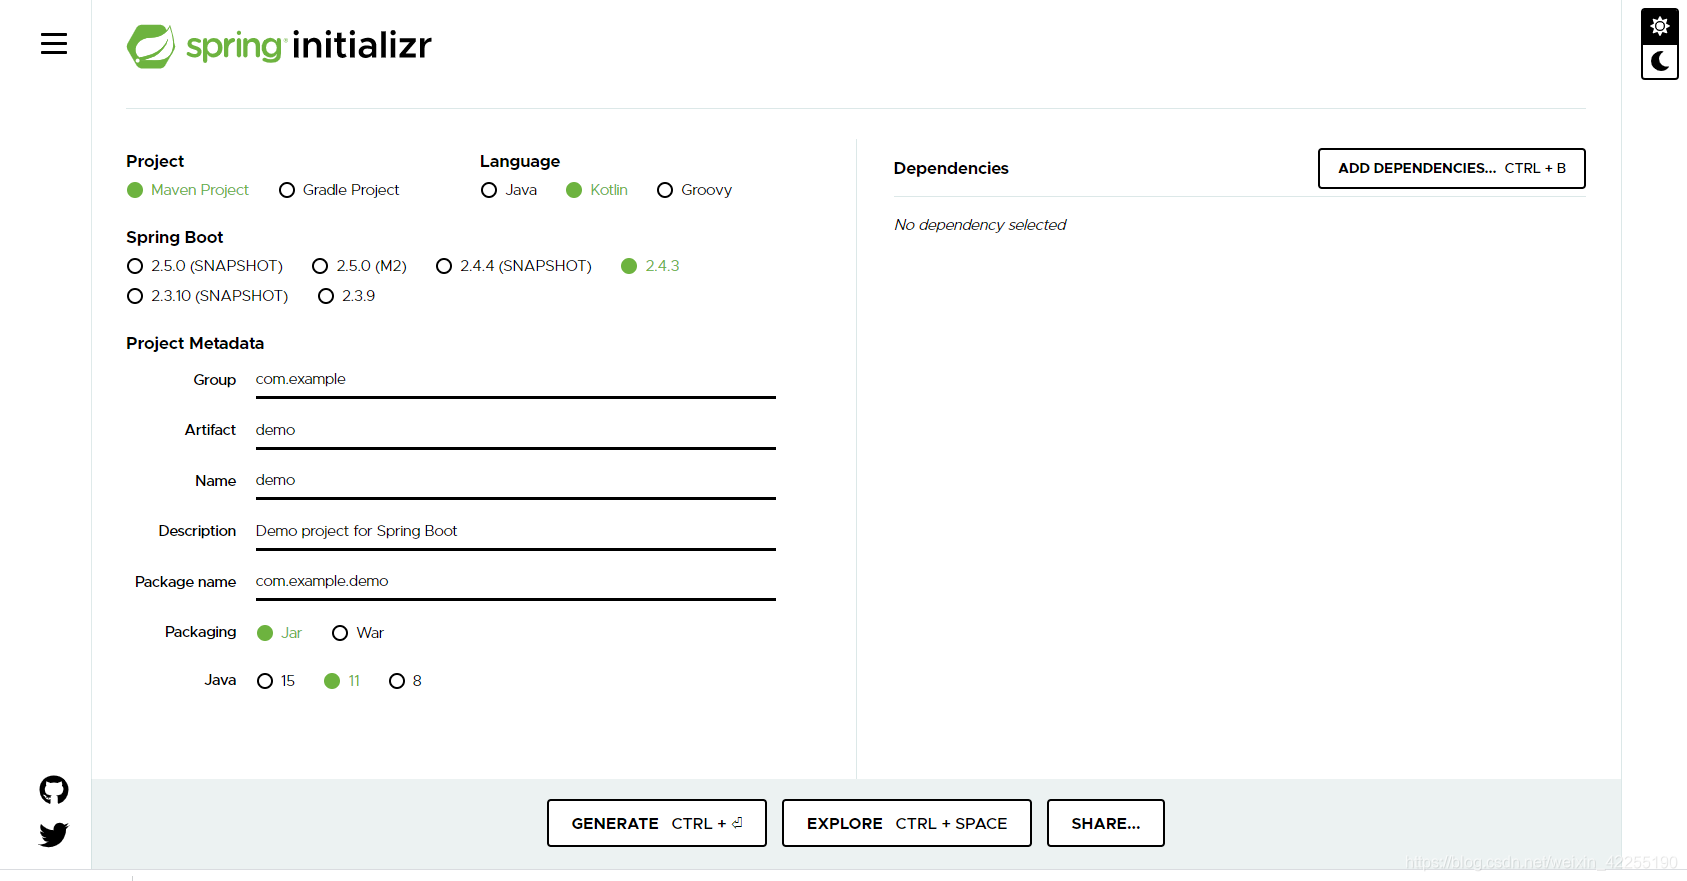Select Java version 8
The height and width of the screenshot is (881, 1687).
(x=406, y=681)
